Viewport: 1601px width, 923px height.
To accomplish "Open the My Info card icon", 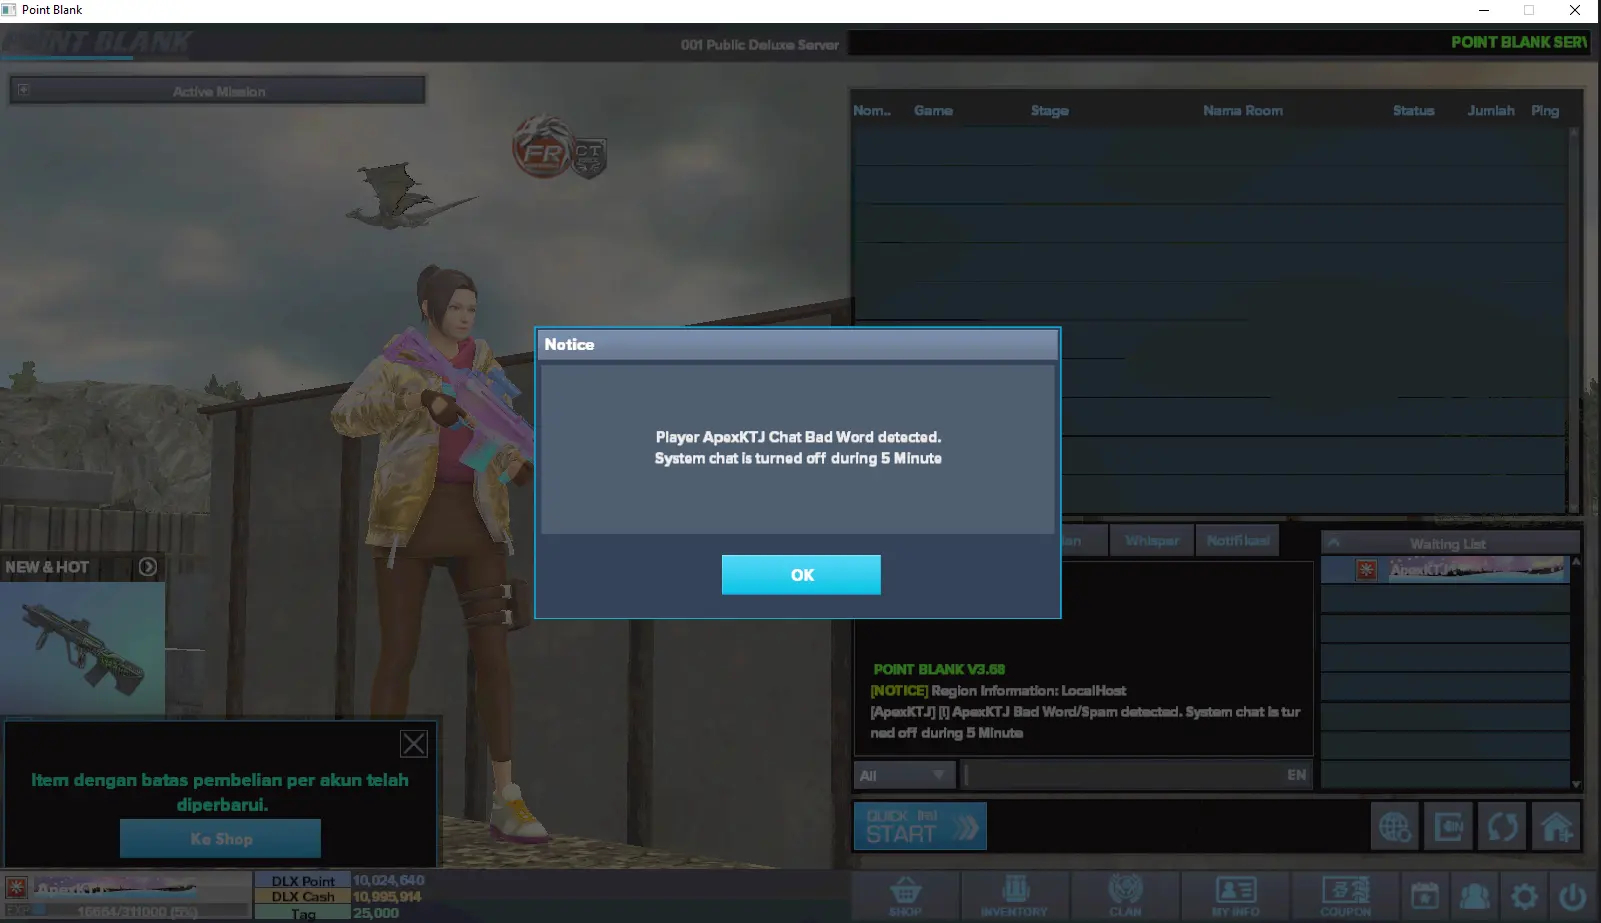I will (1236, 895).
